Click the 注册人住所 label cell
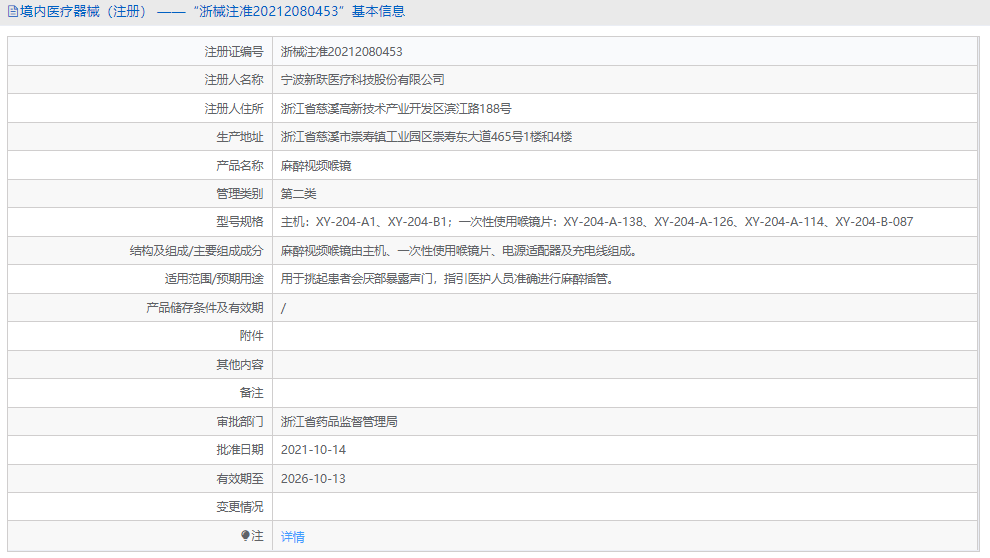 (x=140, y=109)
